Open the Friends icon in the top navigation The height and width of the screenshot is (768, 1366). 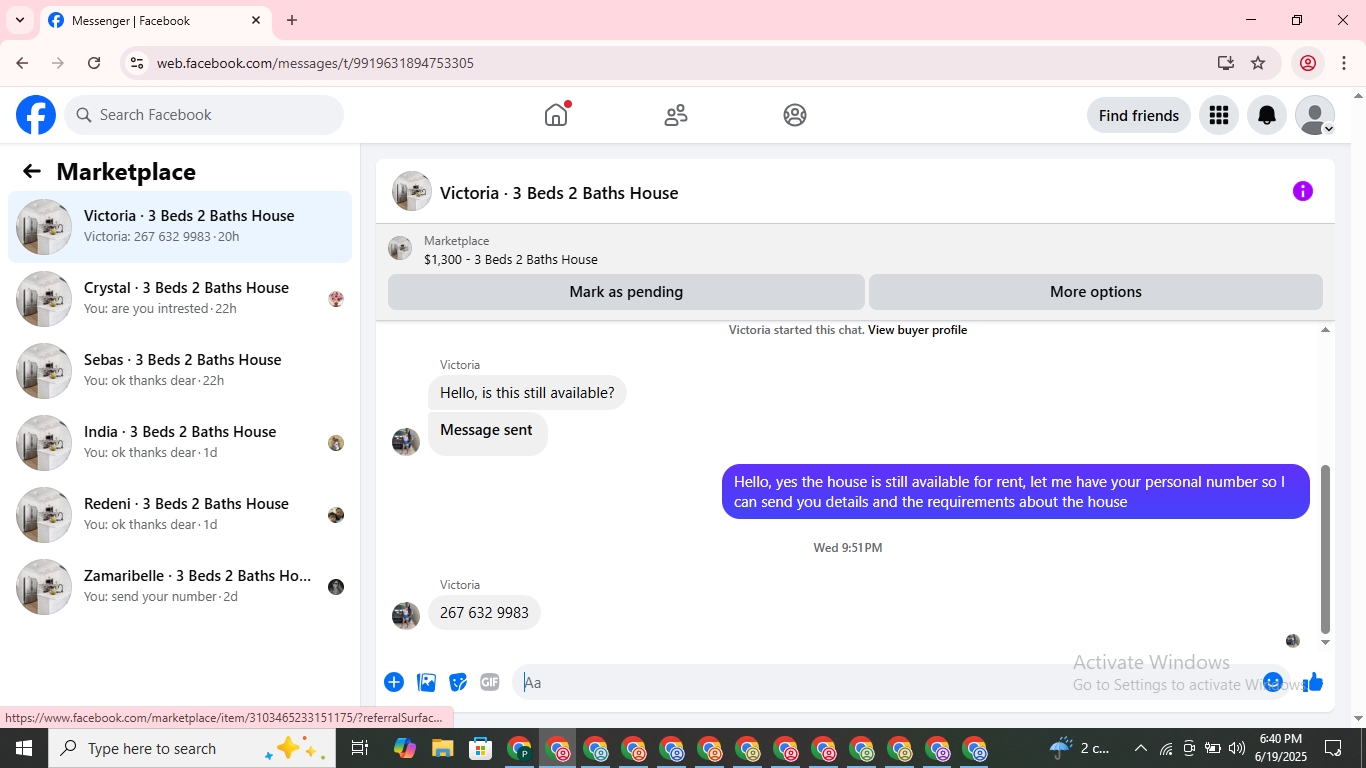[676, 115]
